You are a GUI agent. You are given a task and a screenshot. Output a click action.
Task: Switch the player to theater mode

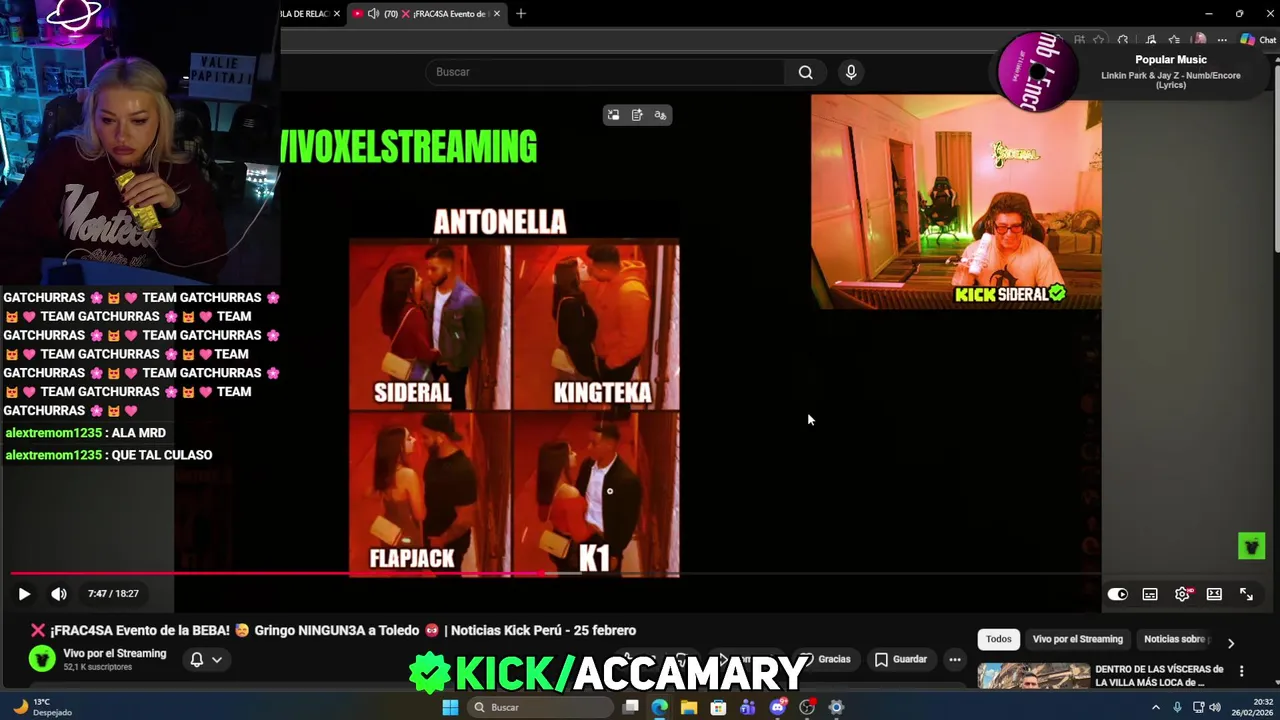tap(1214, 594)
